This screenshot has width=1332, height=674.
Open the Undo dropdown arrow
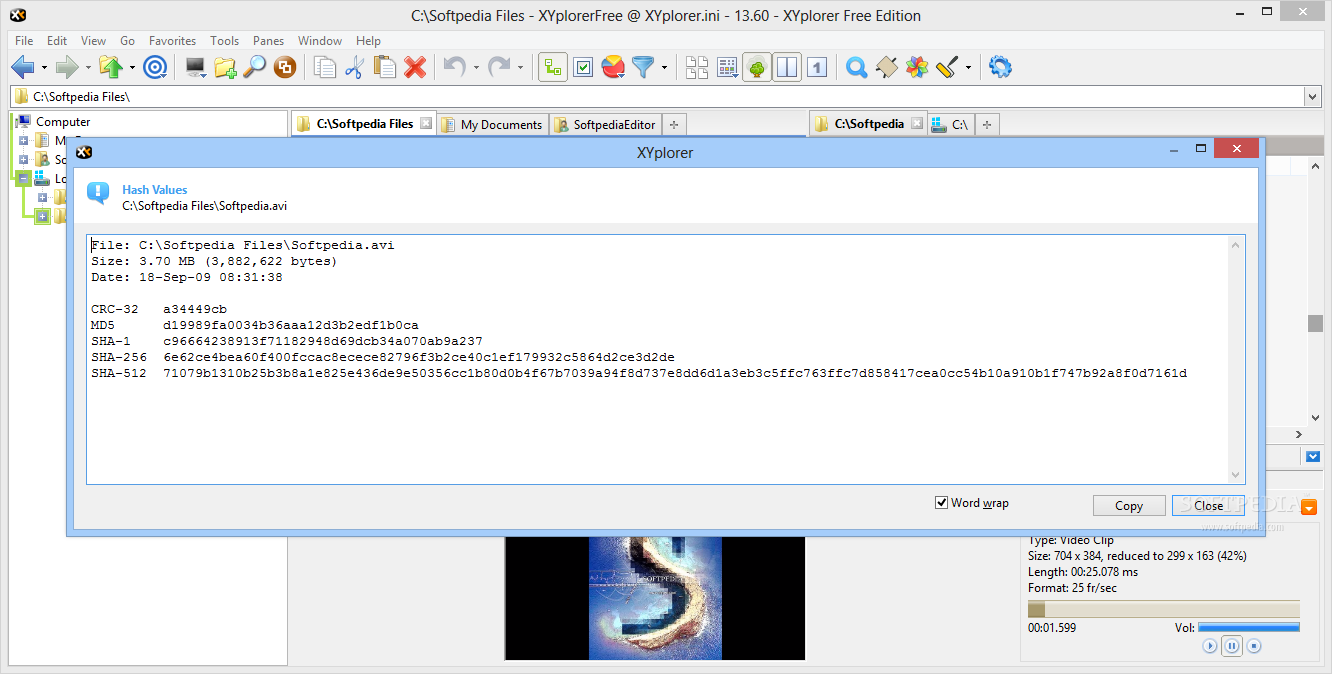pos(476,68)
